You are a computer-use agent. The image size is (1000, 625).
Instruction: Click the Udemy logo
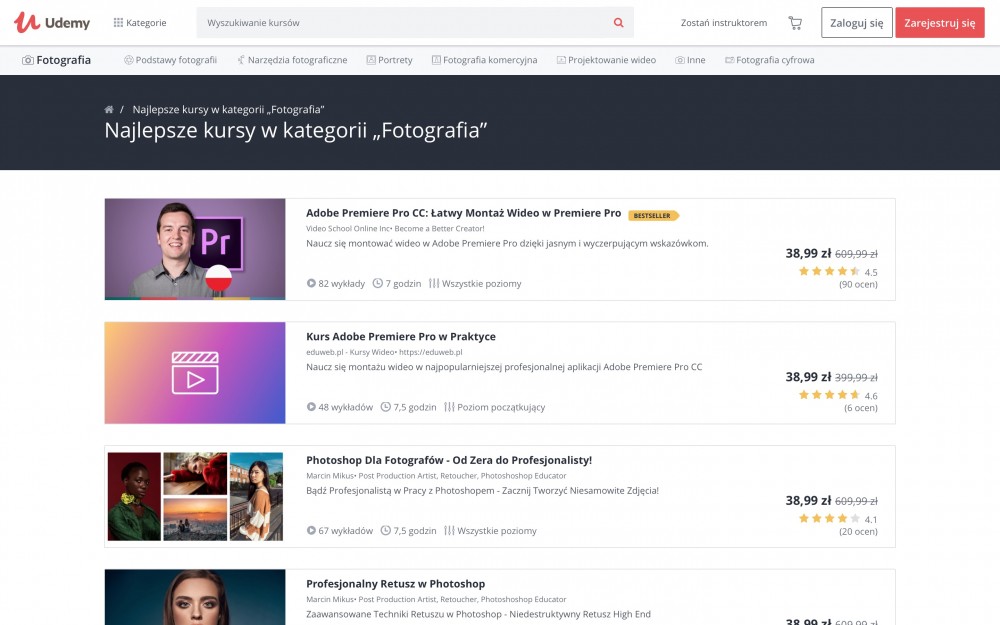(x=52, y=22)
